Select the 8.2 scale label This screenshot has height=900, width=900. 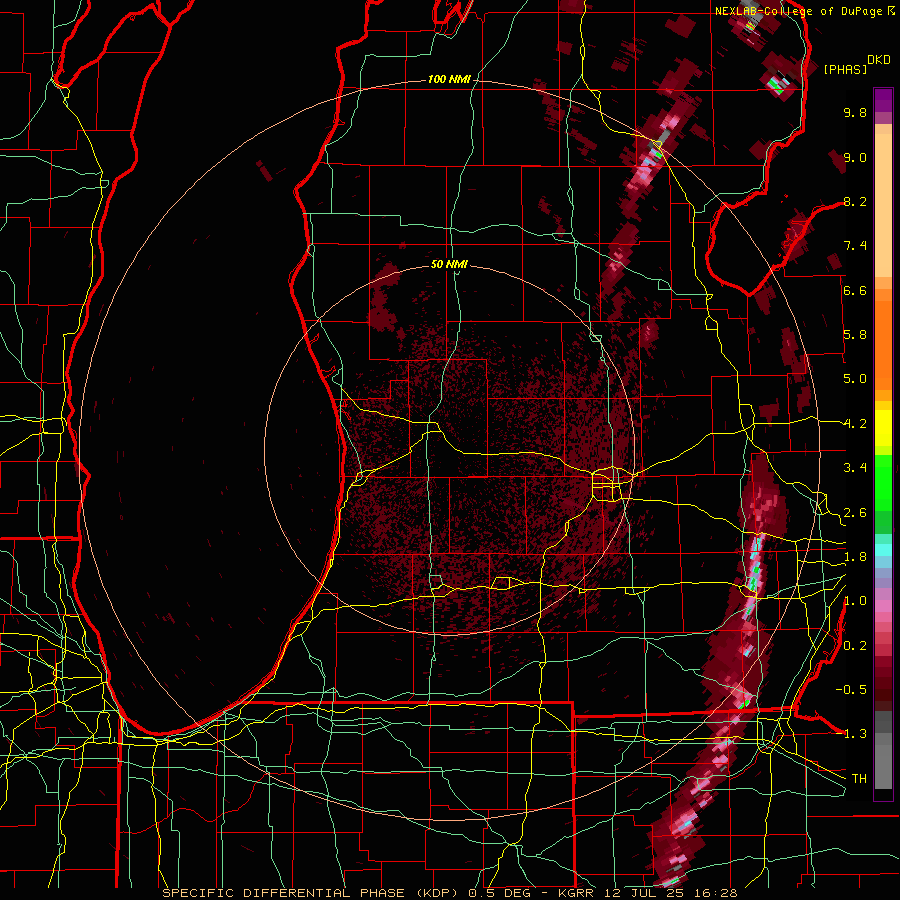(855, 201)
